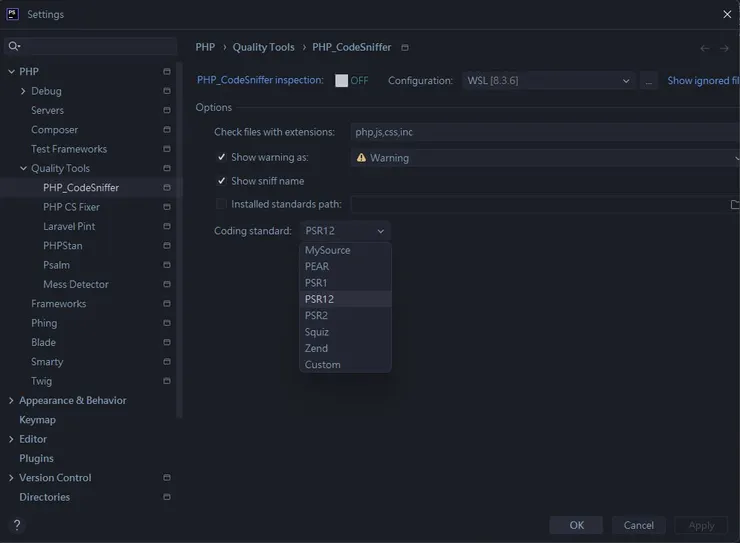Click the project-level icon beside Version Control

167,477
